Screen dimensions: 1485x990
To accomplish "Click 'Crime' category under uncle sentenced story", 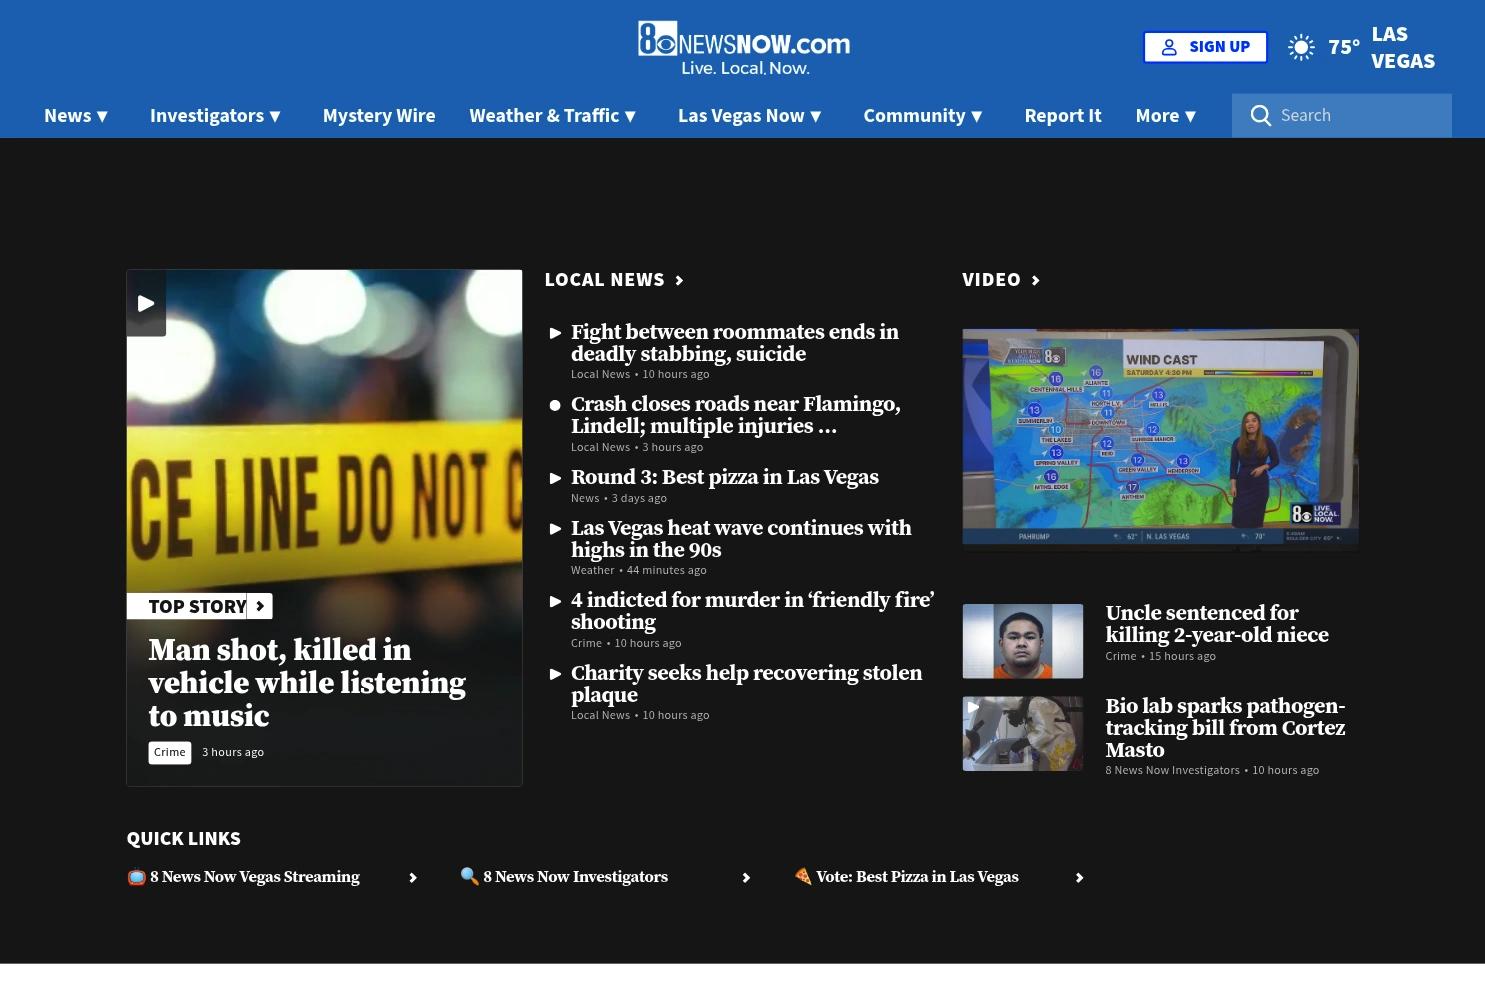I will pos(1121,657).
